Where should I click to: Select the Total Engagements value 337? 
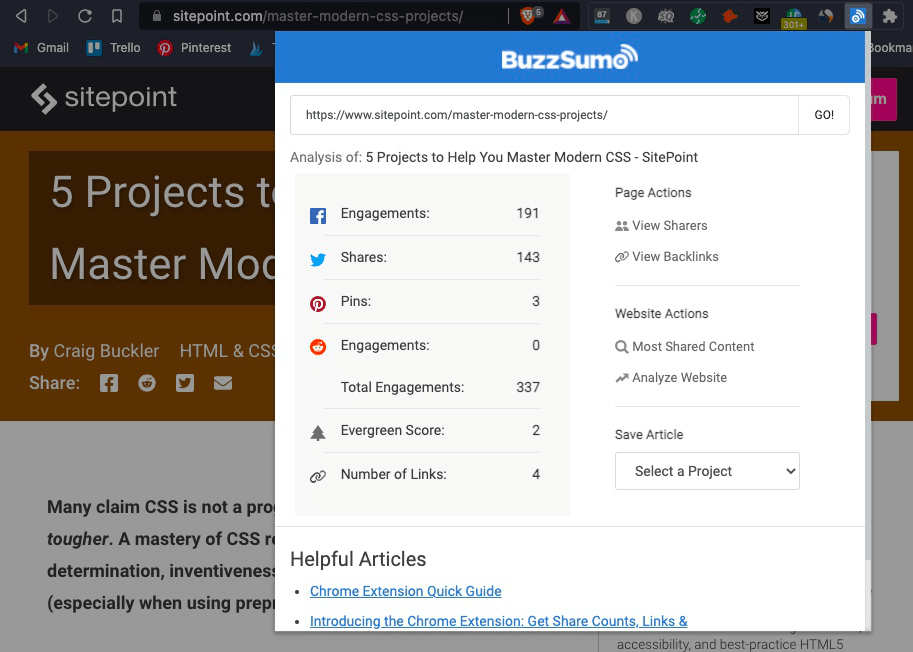click(528, 387)
